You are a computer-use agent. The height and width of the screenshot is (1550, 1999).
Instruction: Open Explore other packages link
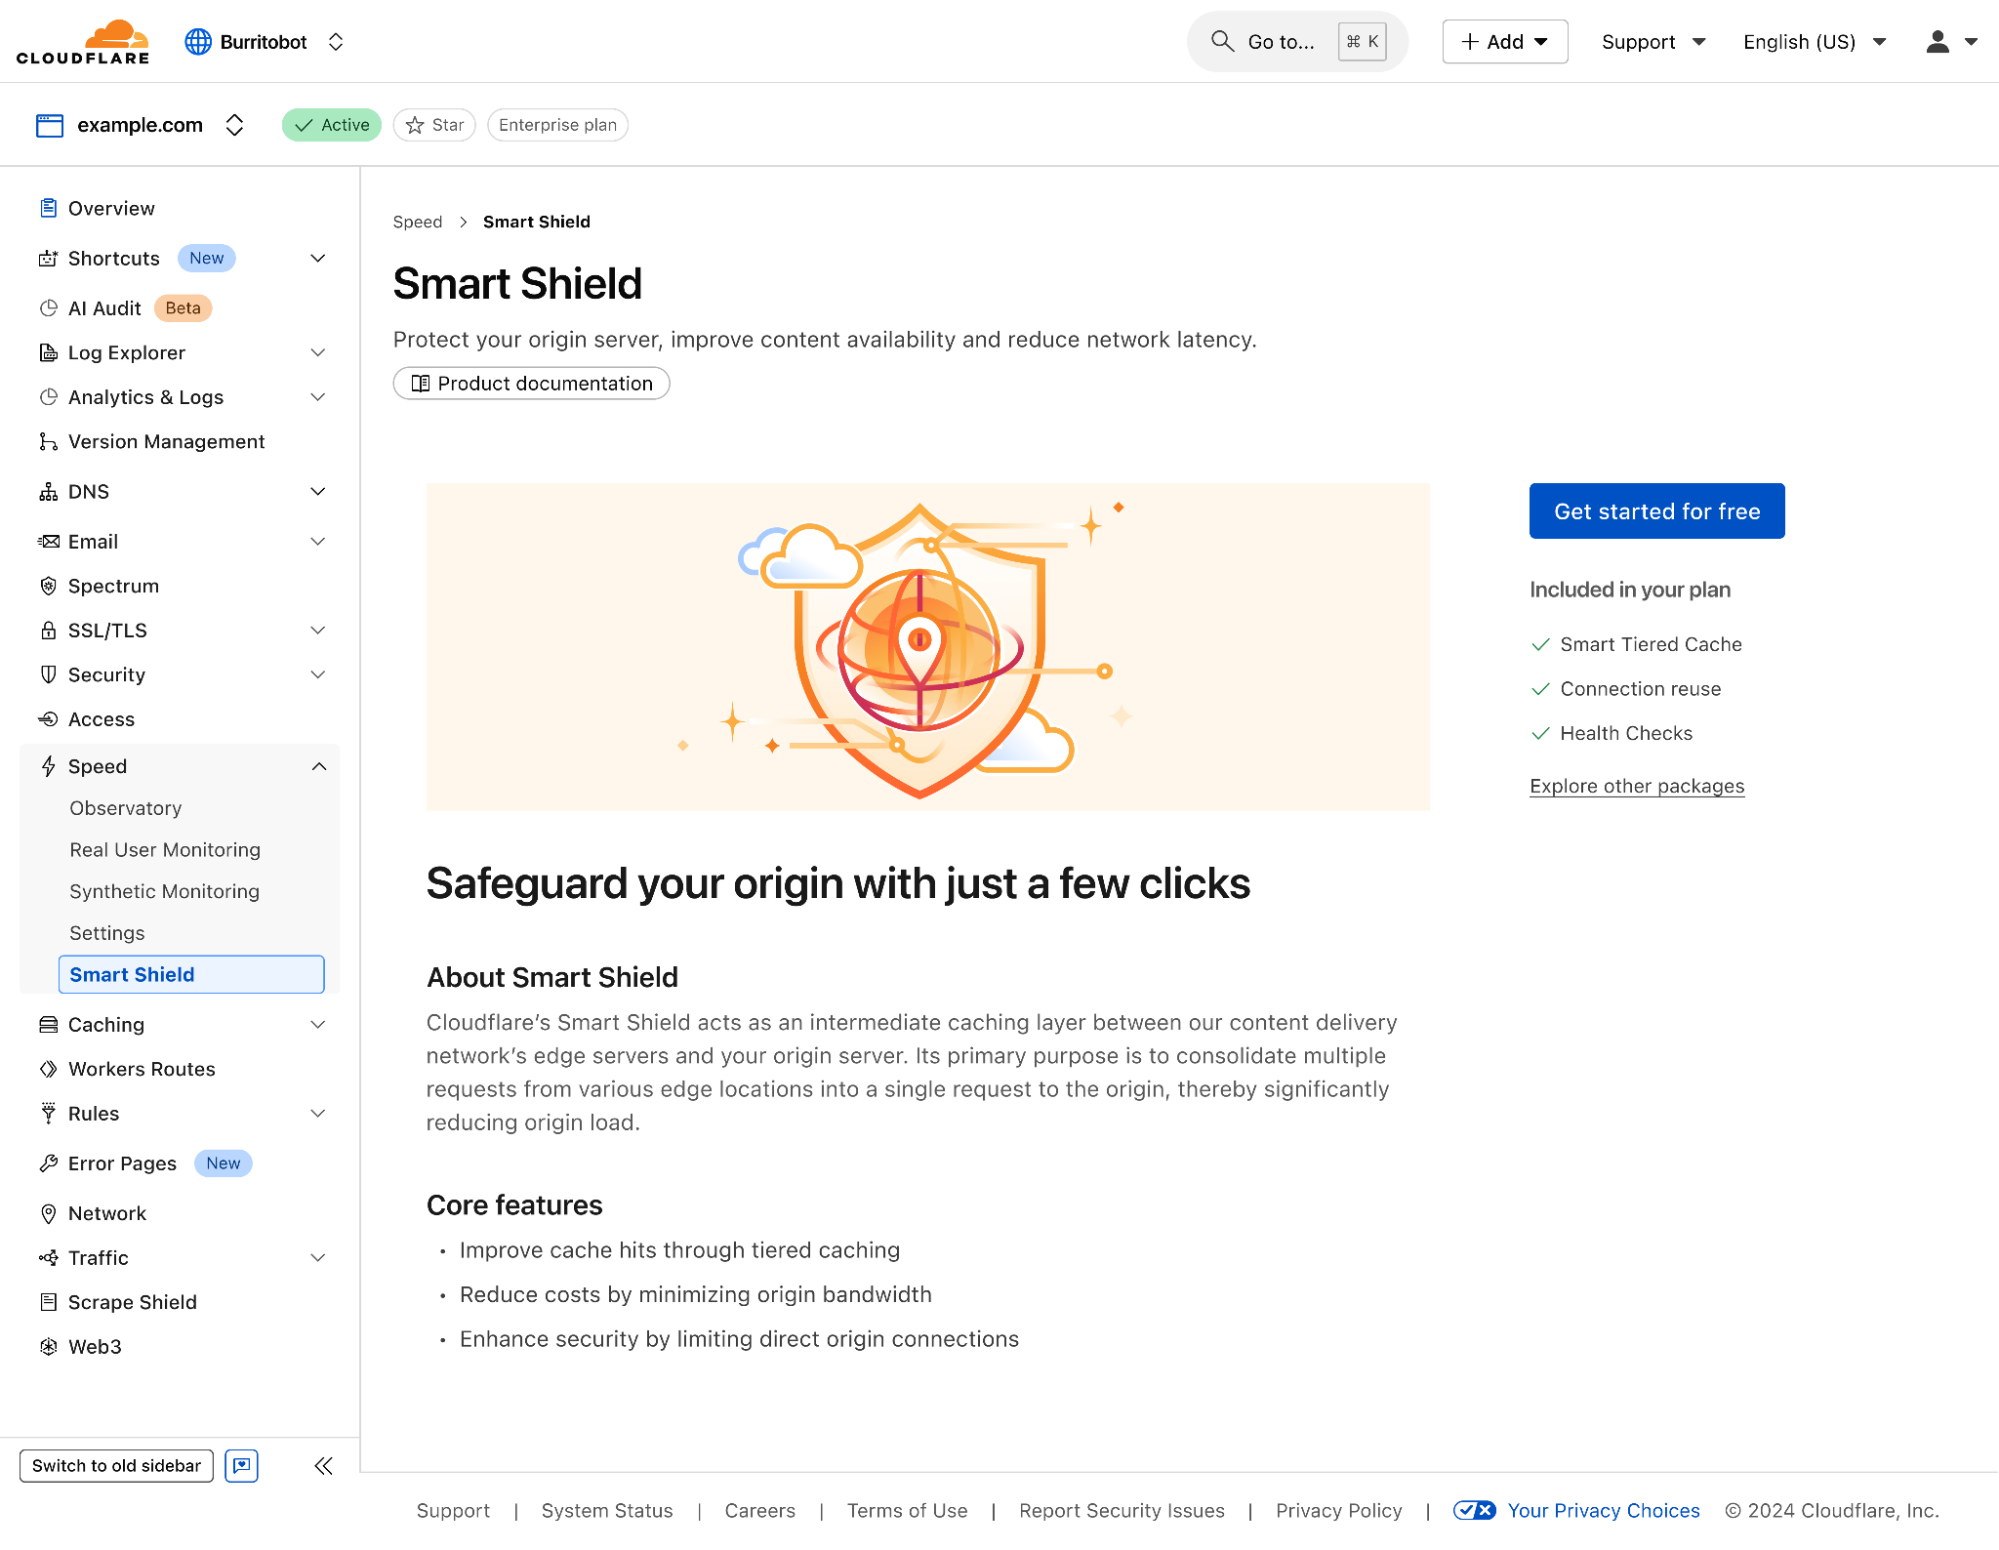click(1636, 786)
